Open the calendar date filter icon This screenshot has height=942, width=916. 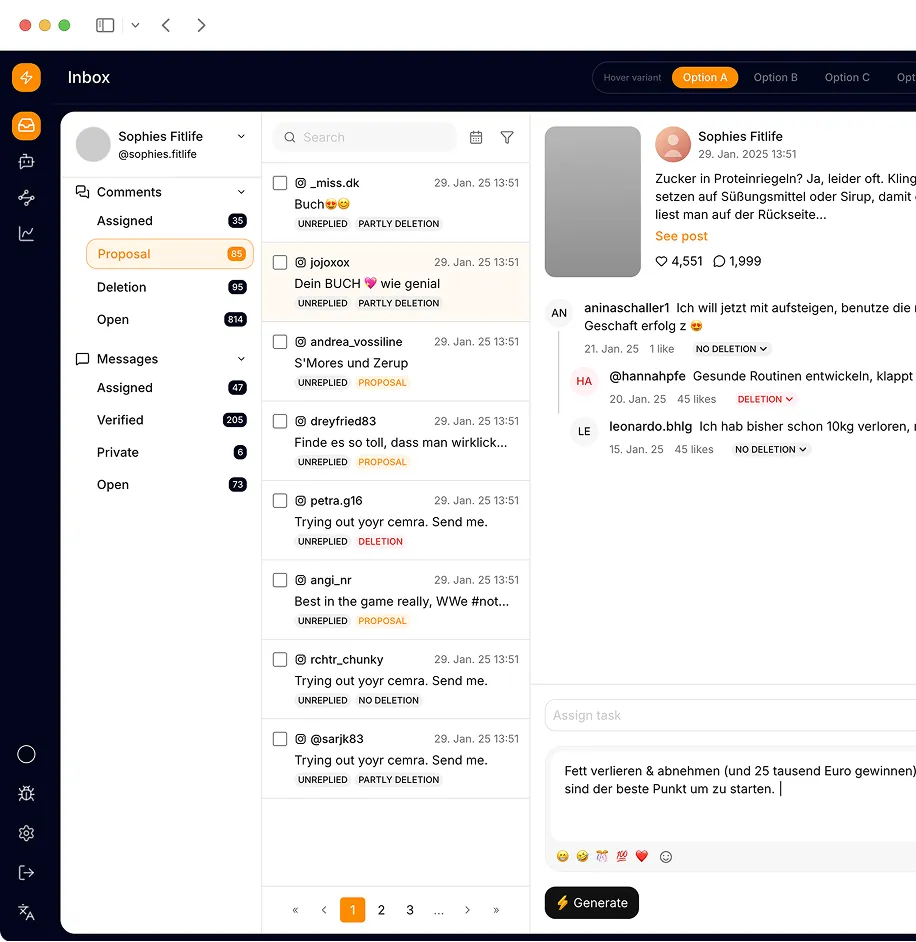tap(476, 138)
